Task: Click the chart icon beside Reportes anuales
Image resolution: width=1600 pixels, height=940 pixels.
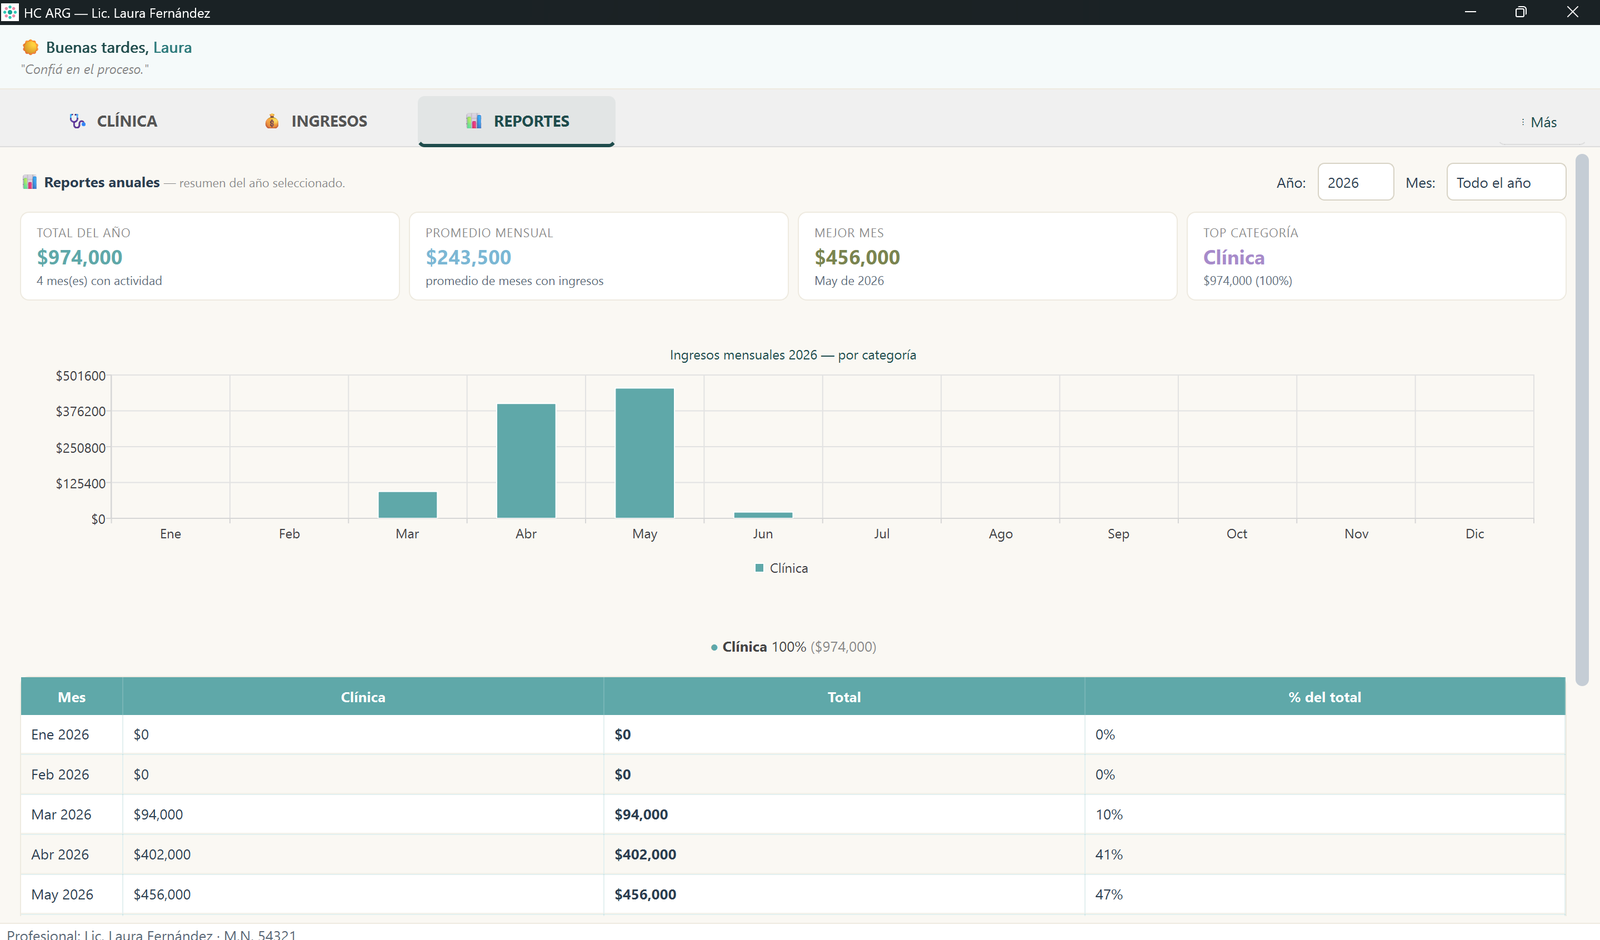Action: 30,182
